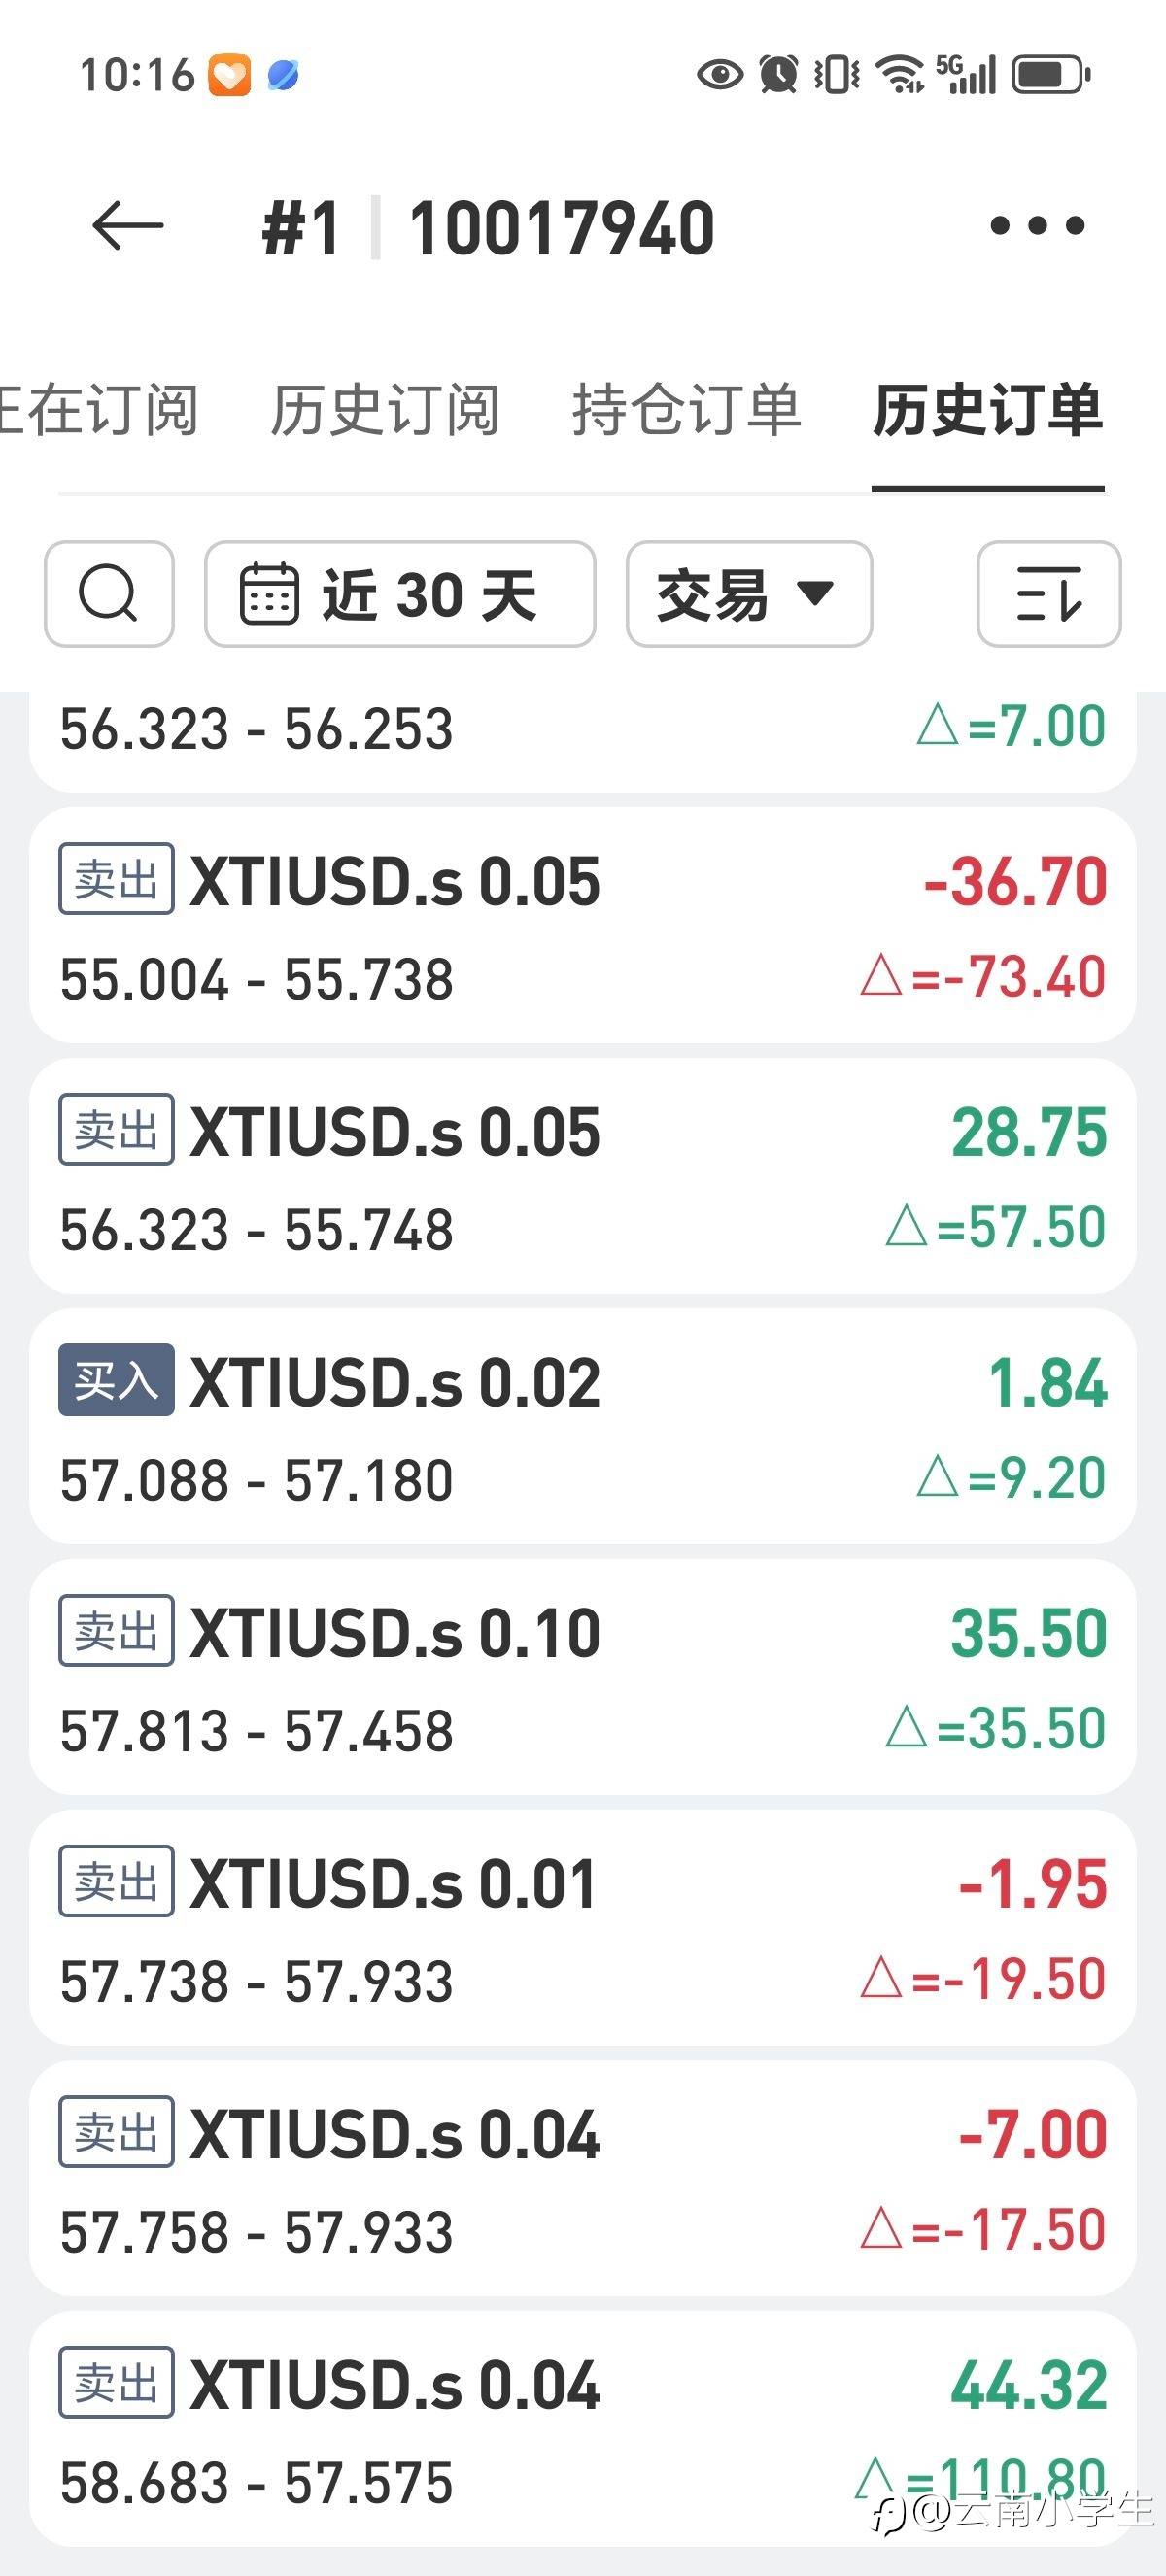Open the sort order icon button
The image size is (1166, 2576).
[1048, 594]
